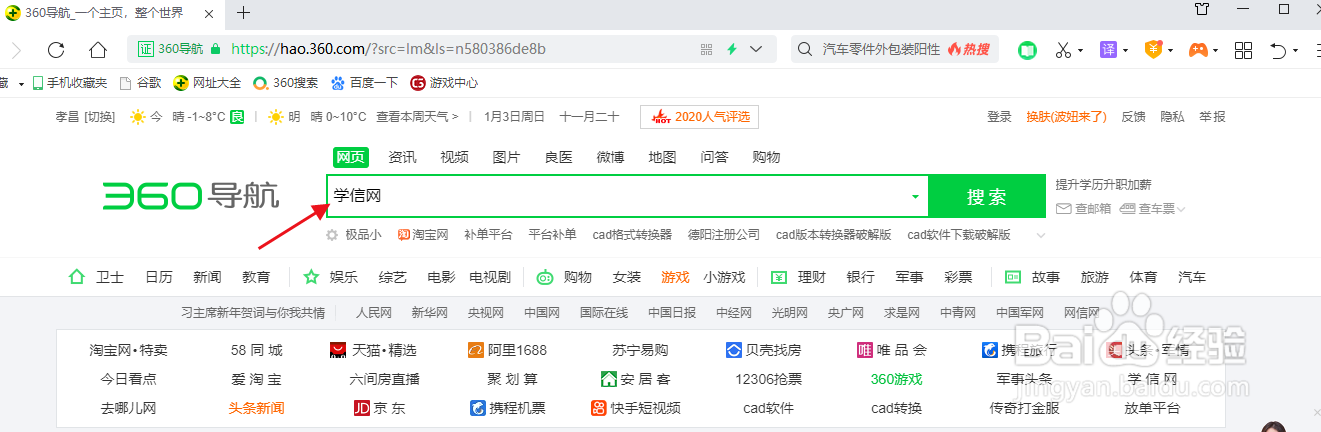Click the 2020人气评选 banner button
1321x432 pixels.
[699, 117]
